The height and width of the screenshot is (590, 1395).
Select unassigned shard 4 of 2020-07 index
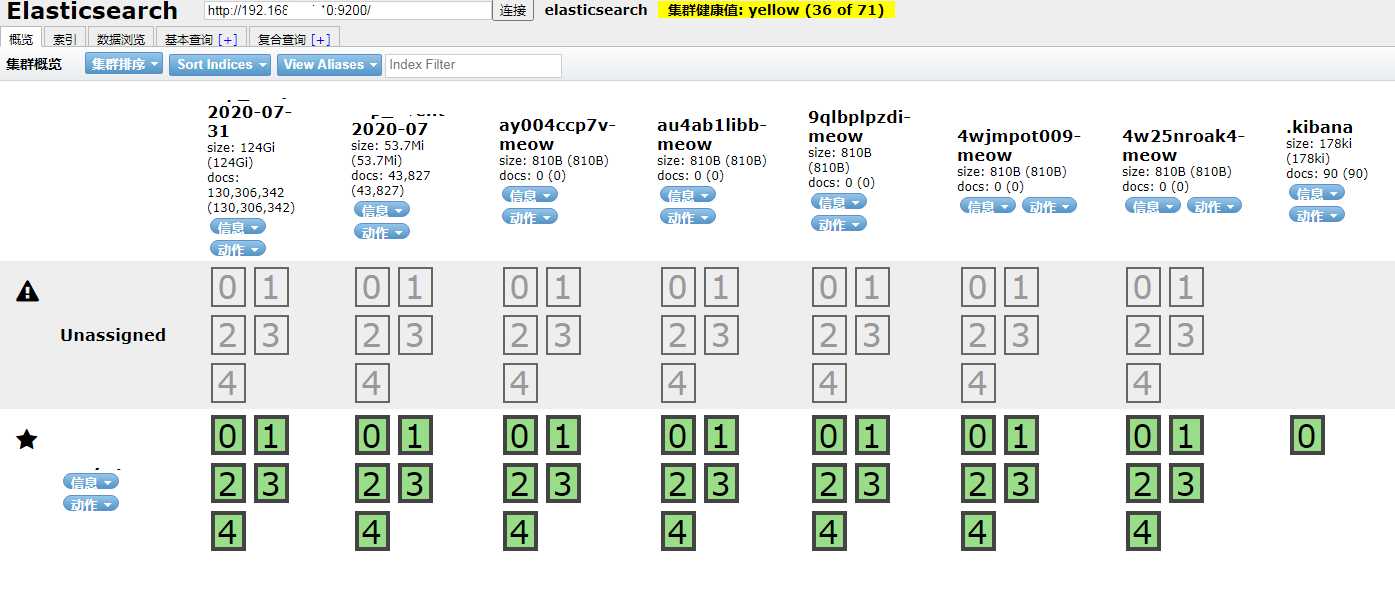(372, 384)
